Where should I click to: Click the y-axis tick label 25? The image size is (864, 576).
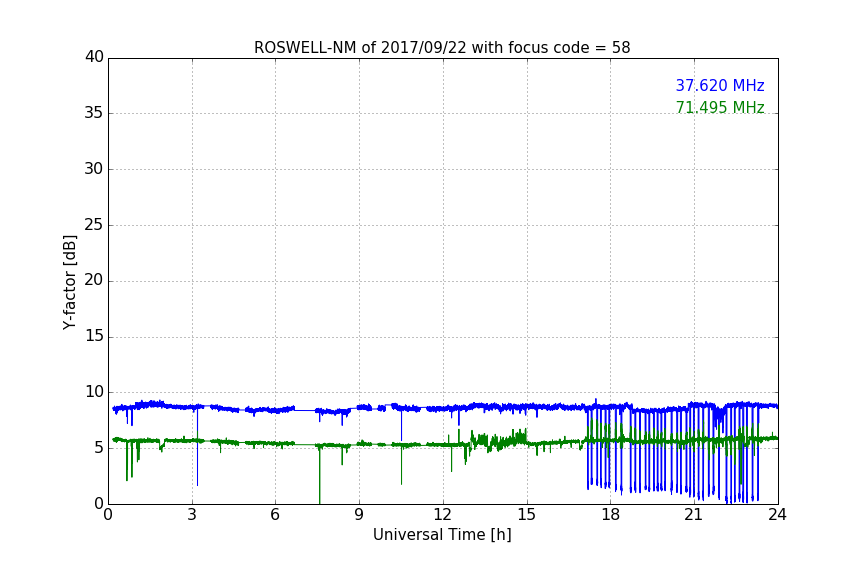pyautogui.click(x=94, y=225)
